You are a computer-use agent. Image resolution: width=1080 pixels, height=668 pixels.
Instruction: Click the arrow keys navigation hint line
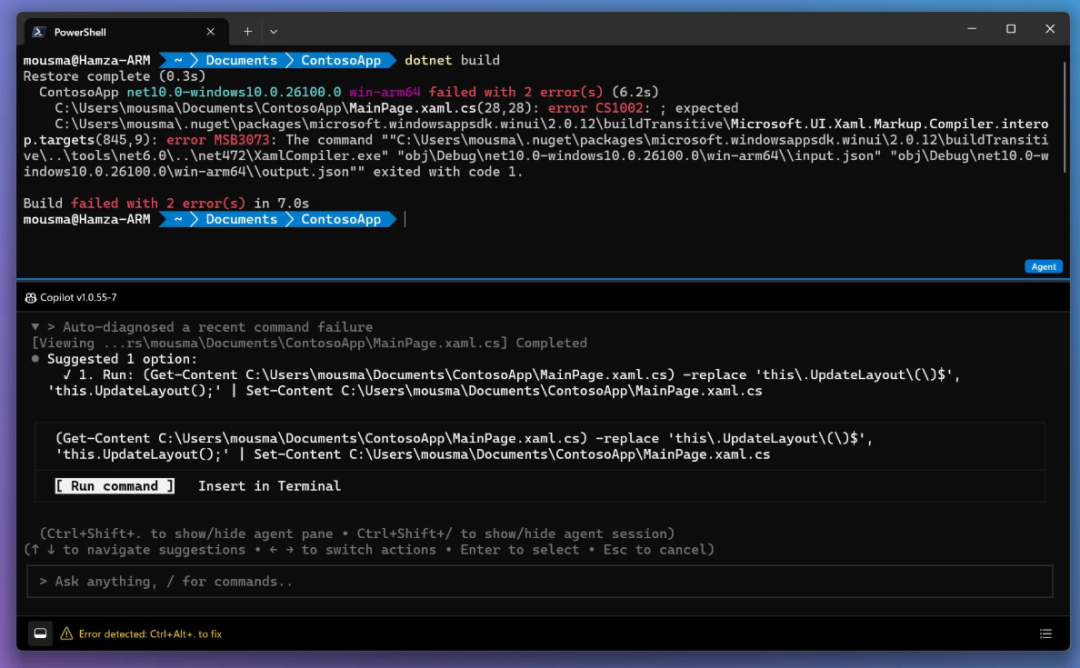369,550
